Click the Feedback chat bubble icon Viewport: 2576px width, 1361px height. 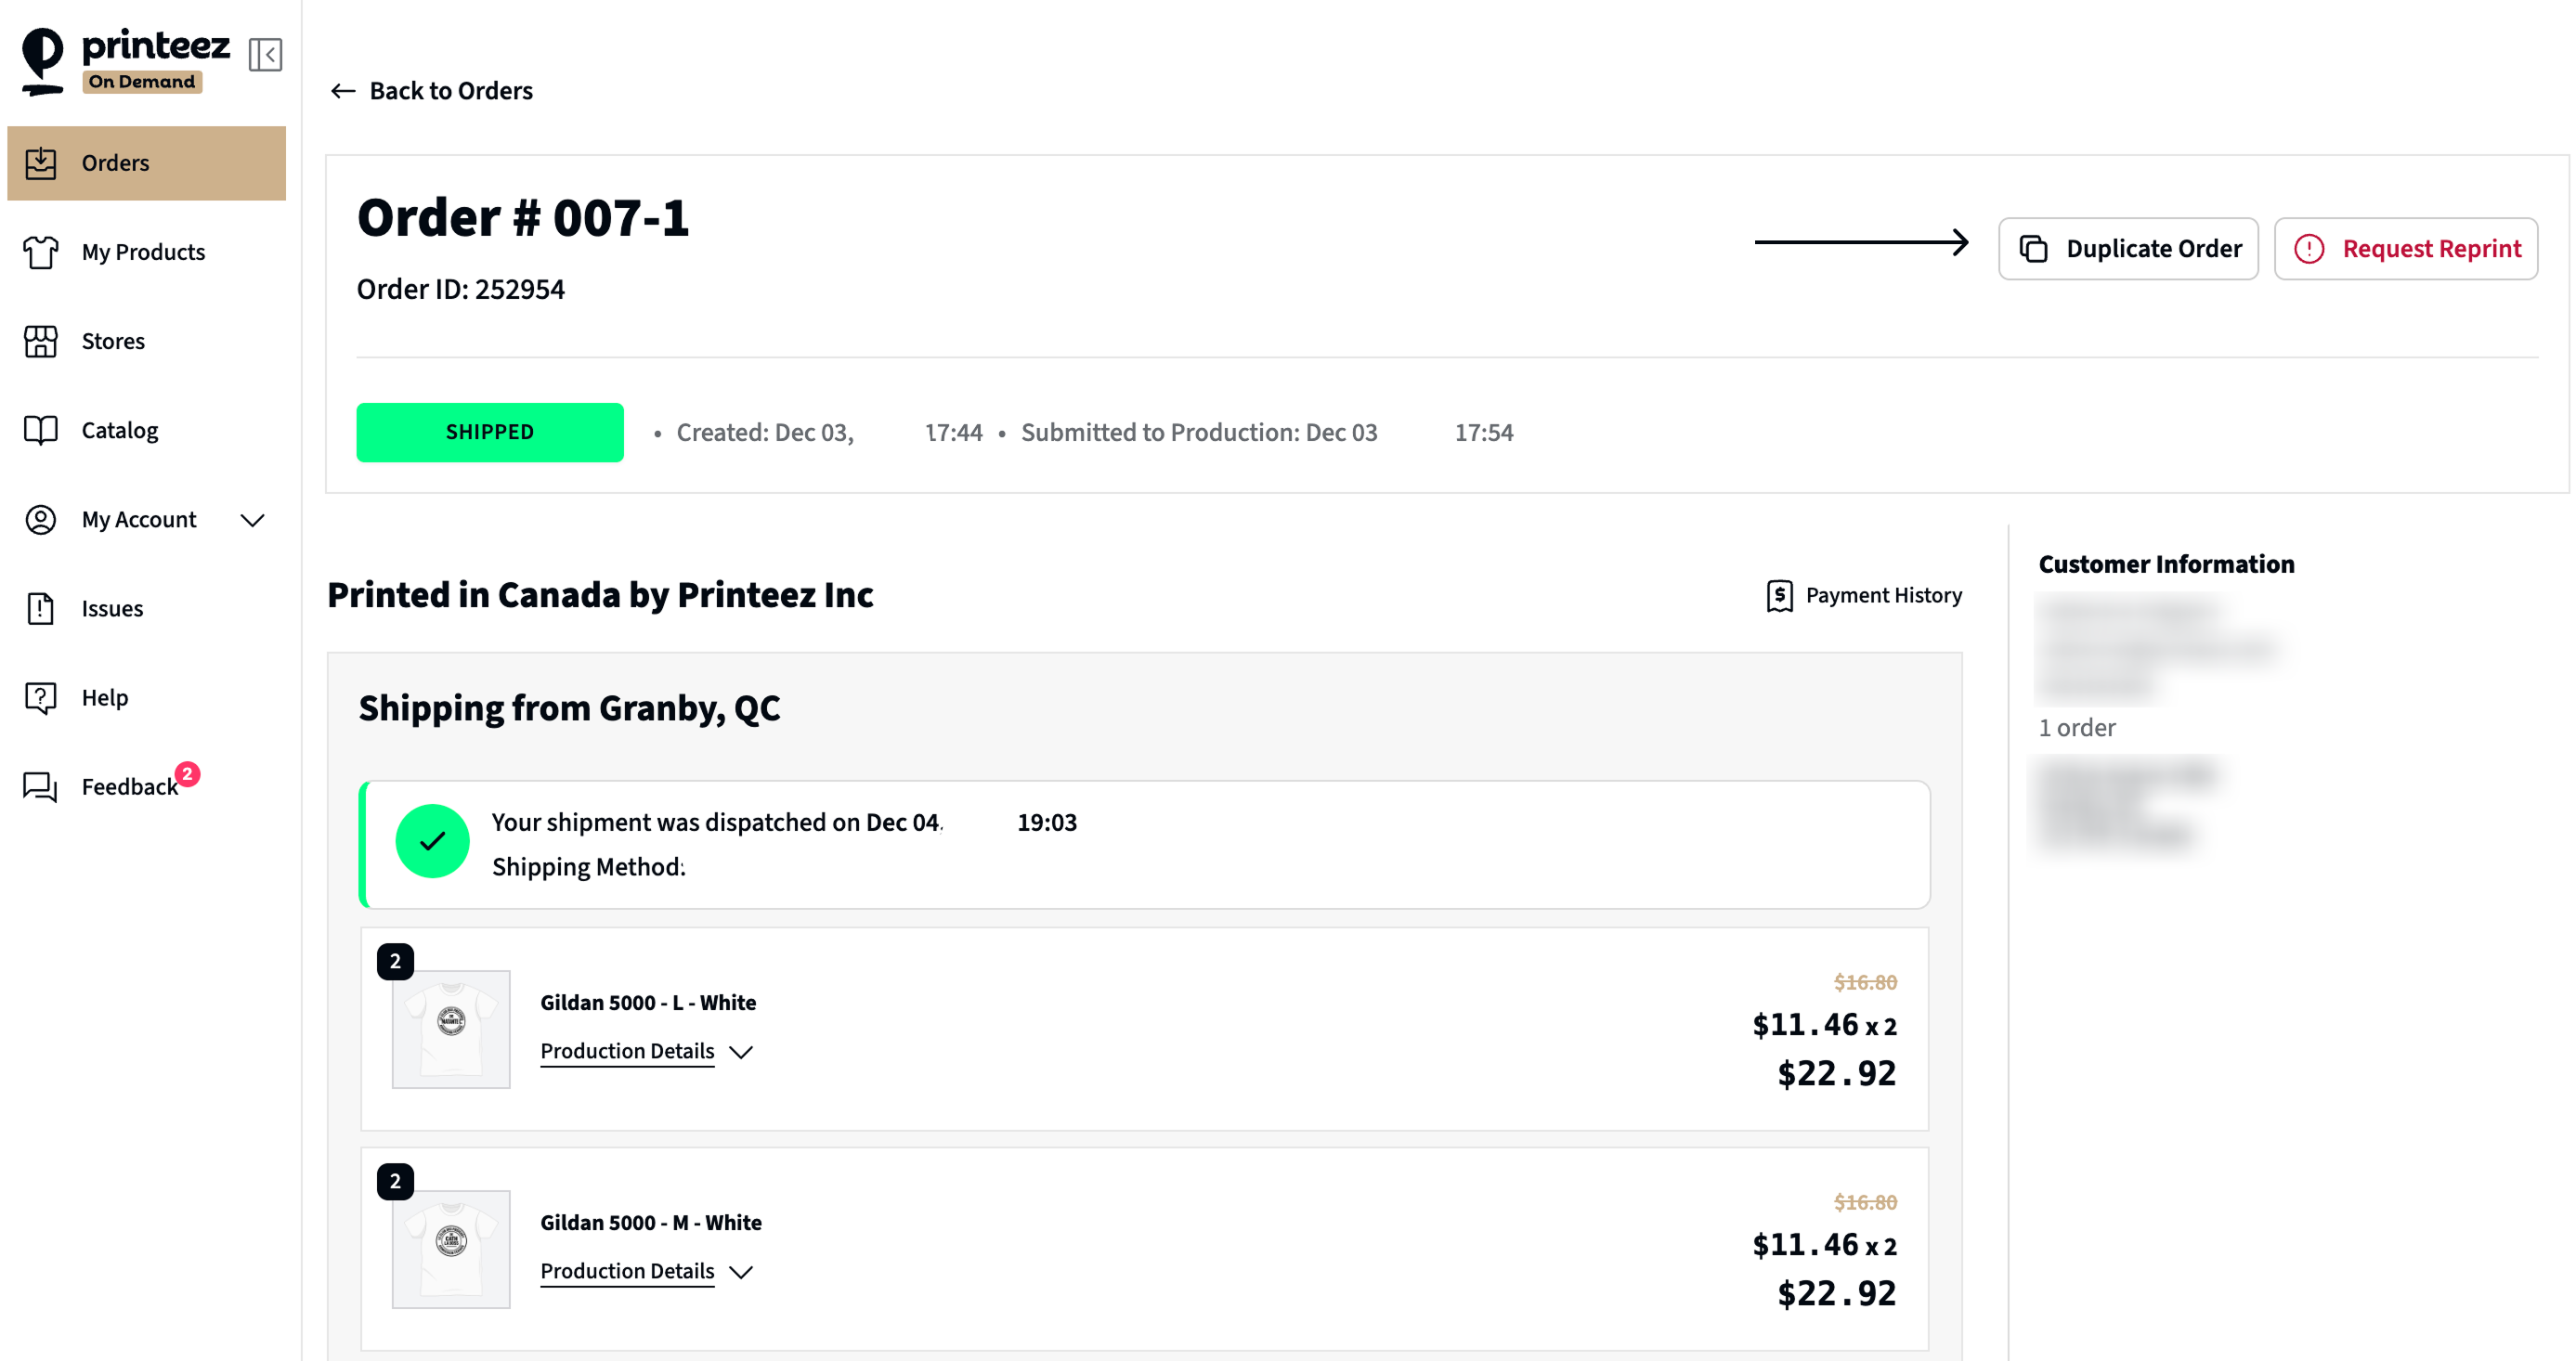pyautogui.click(x=41, y=787)
